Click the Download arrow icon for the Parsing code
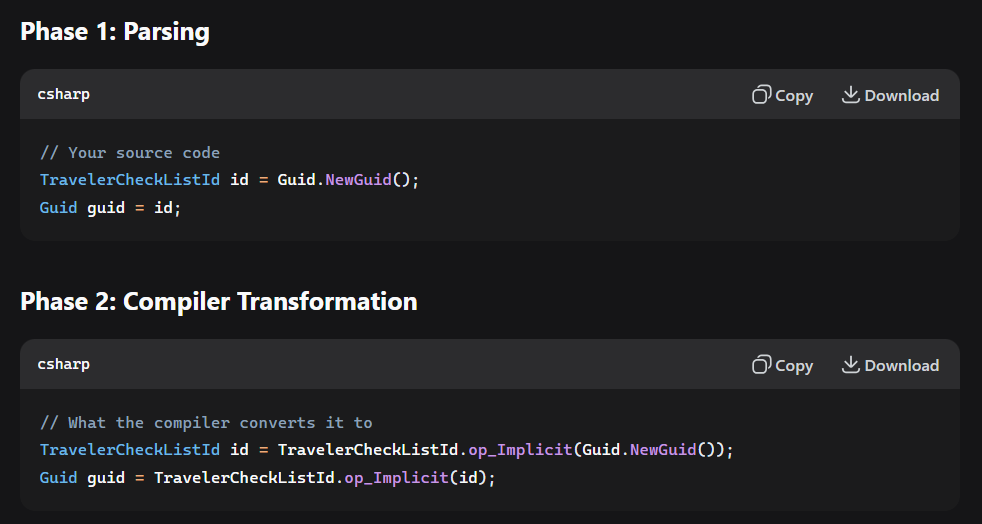The image size is (982, 524). [x=851, y=95]
